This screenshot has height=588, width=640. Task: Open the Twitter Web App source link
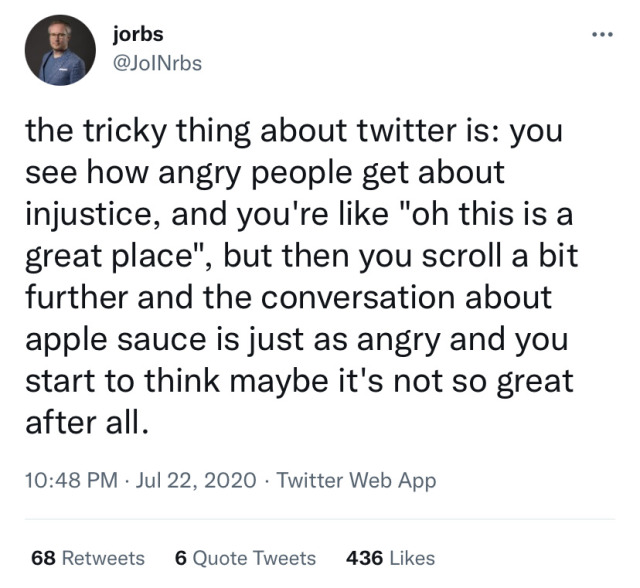click(356, 480)
